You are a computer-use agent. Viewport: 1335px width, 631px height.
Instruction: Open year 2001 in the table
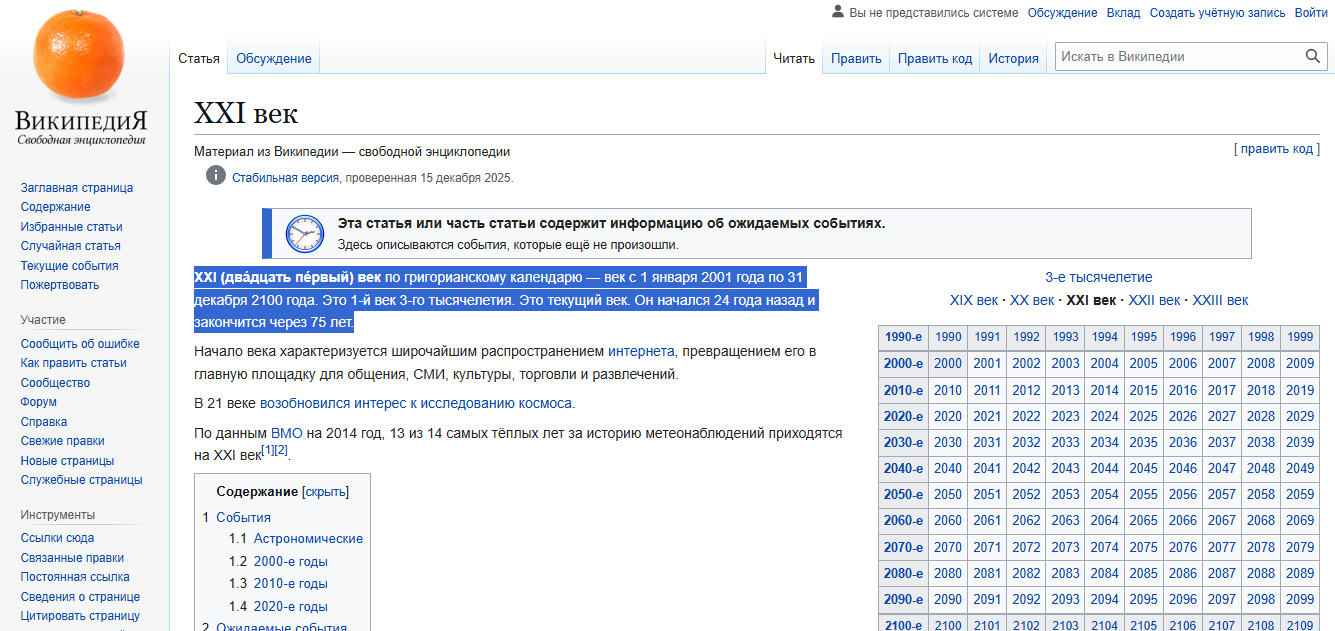(x=987, y=364)
